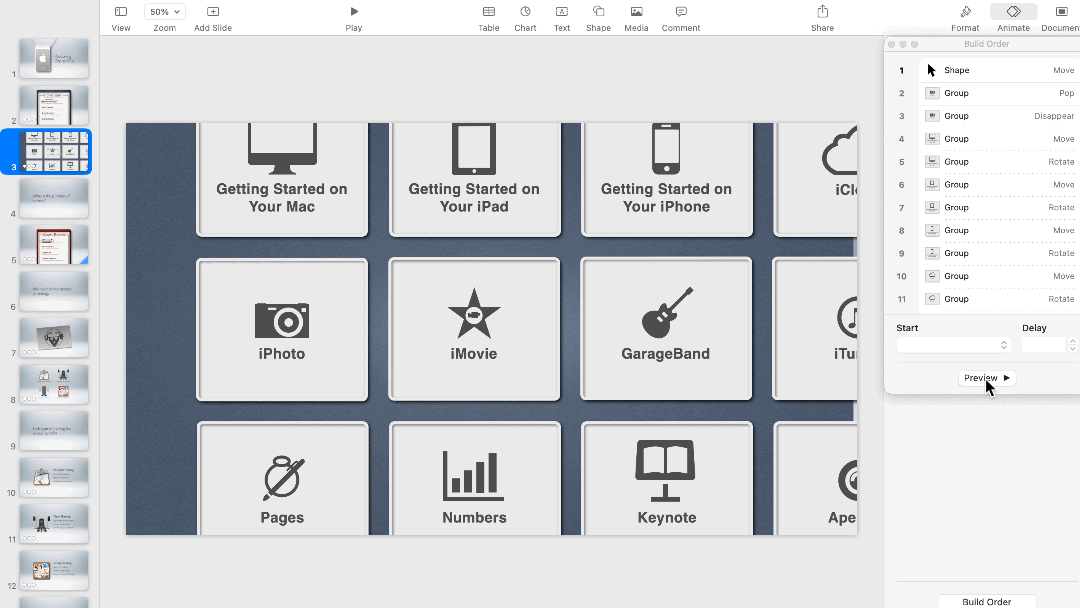Click the Delay input field

click(x=1043, y=345)
